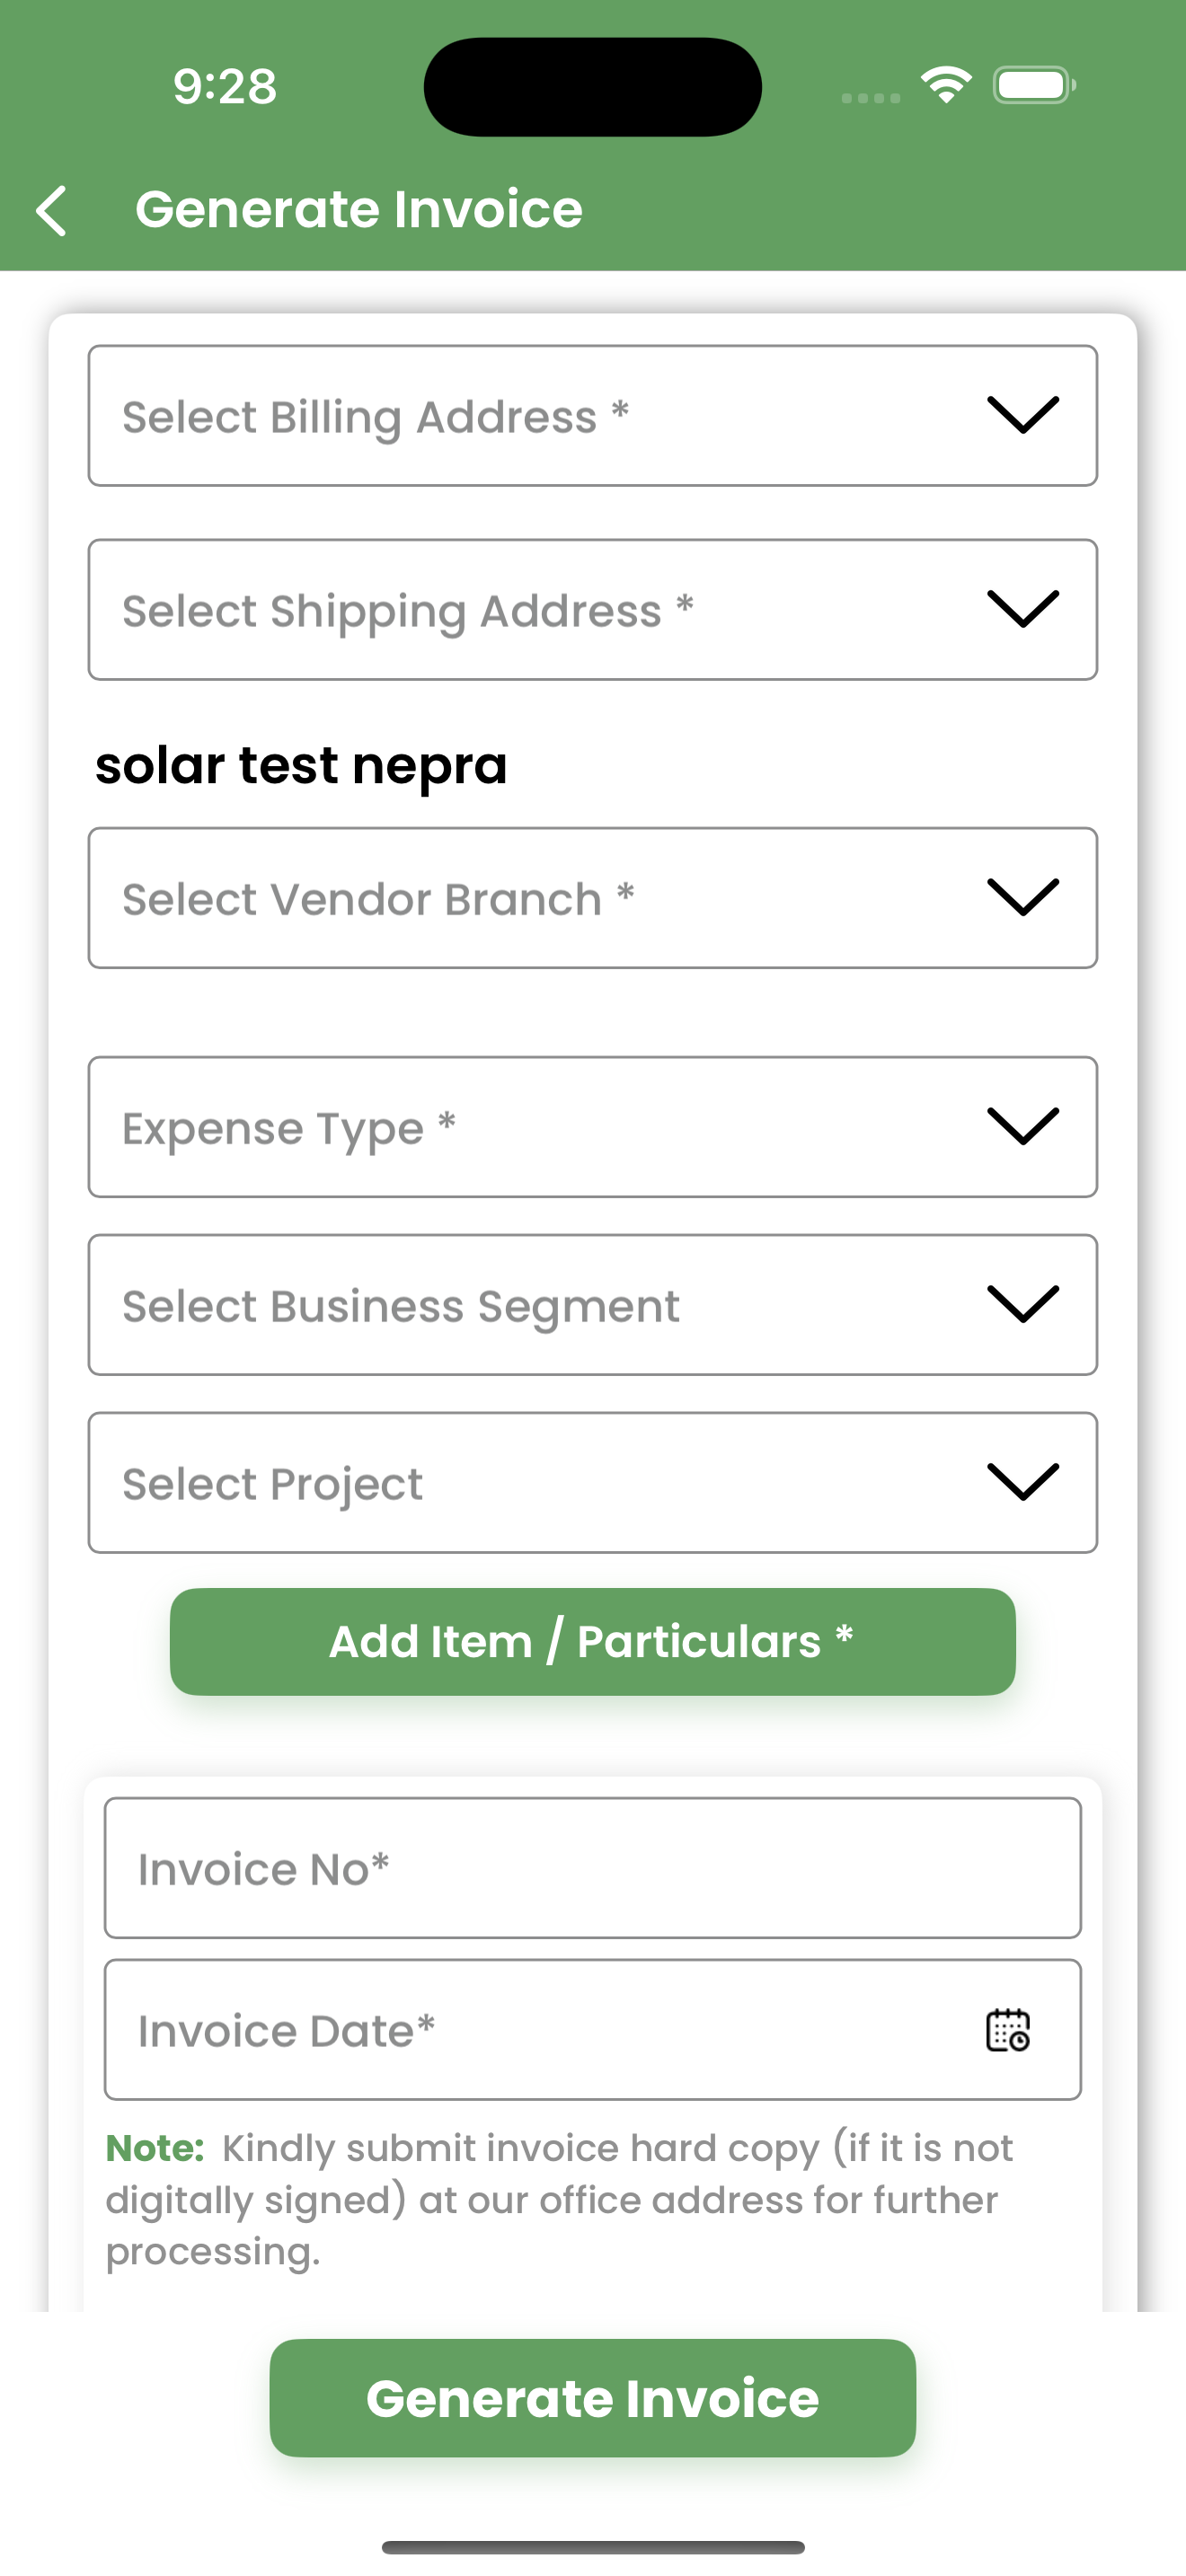Image resolution: width=1186 pixels, height=2576 pixels.
Task: Focus the Invoice Date field
Action: pos(593,2030)
